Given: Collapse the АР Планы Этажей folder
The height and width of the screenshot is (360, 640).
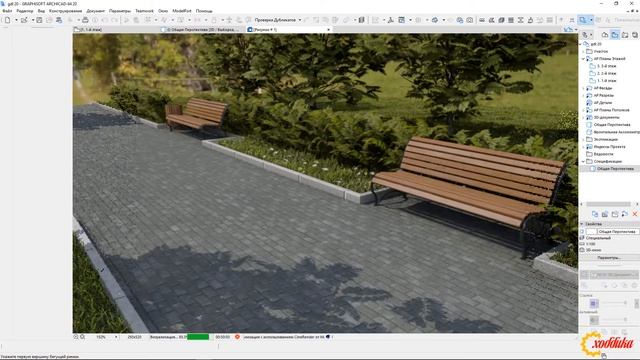Looking at the screenshot, I should point(584,59).
